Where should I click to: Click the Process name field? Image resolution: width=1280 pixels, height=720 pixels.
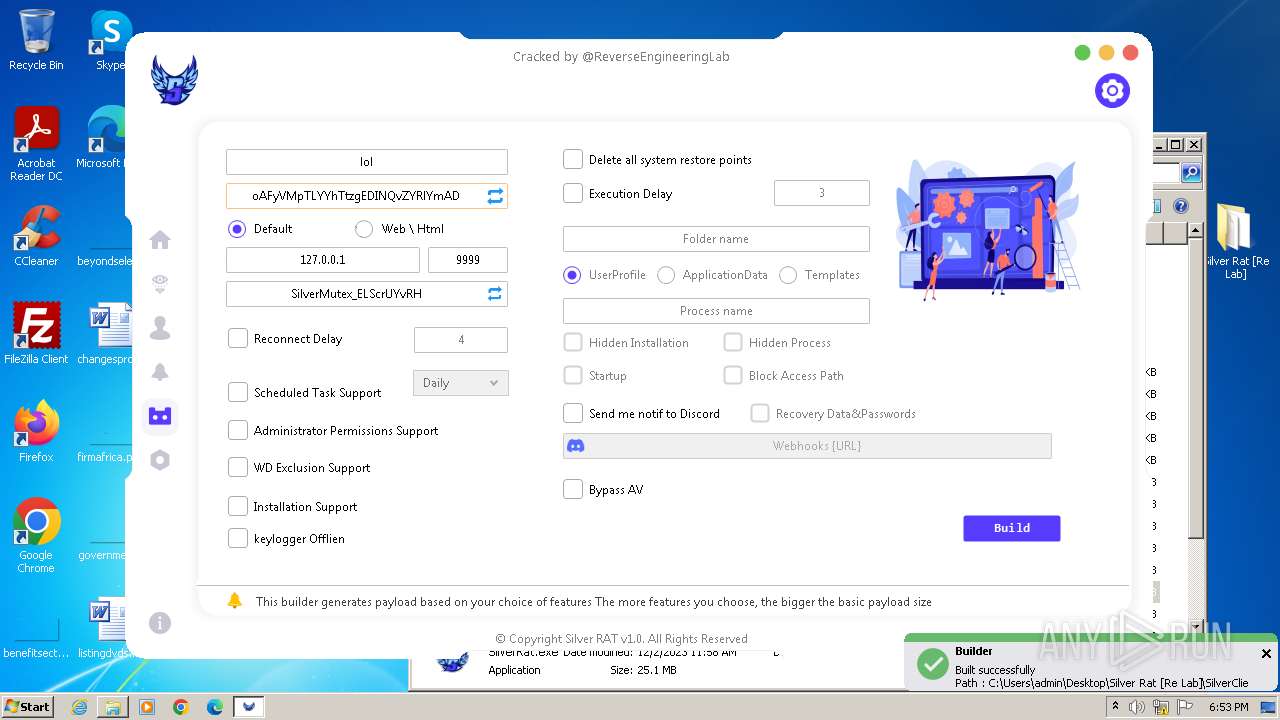click(x=716, y=311)
